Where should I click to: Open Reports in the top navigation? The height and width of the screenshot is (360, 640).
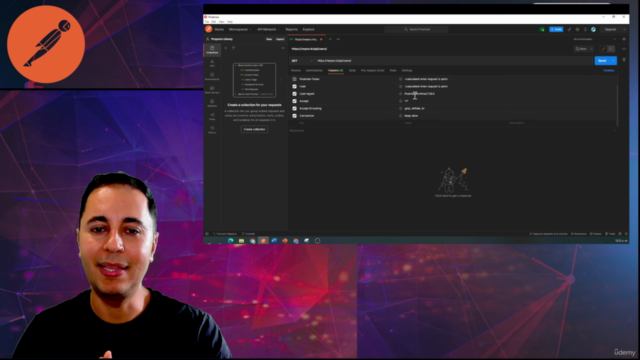(291, 29)
